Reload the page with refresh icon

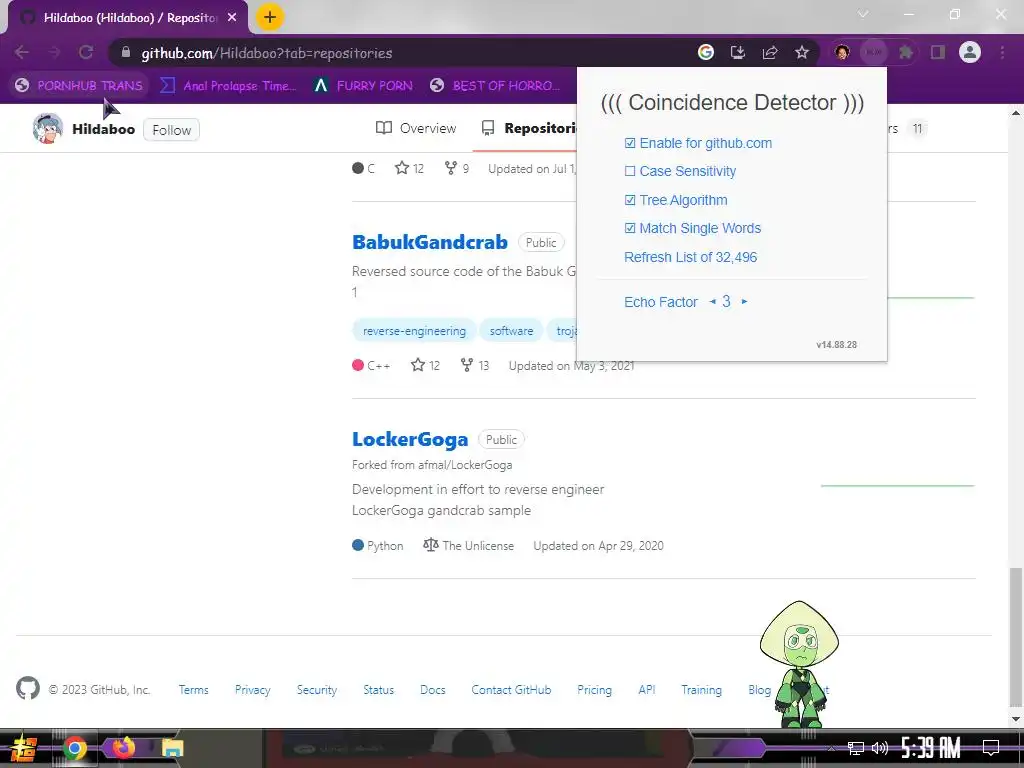[x=86, y=52]
